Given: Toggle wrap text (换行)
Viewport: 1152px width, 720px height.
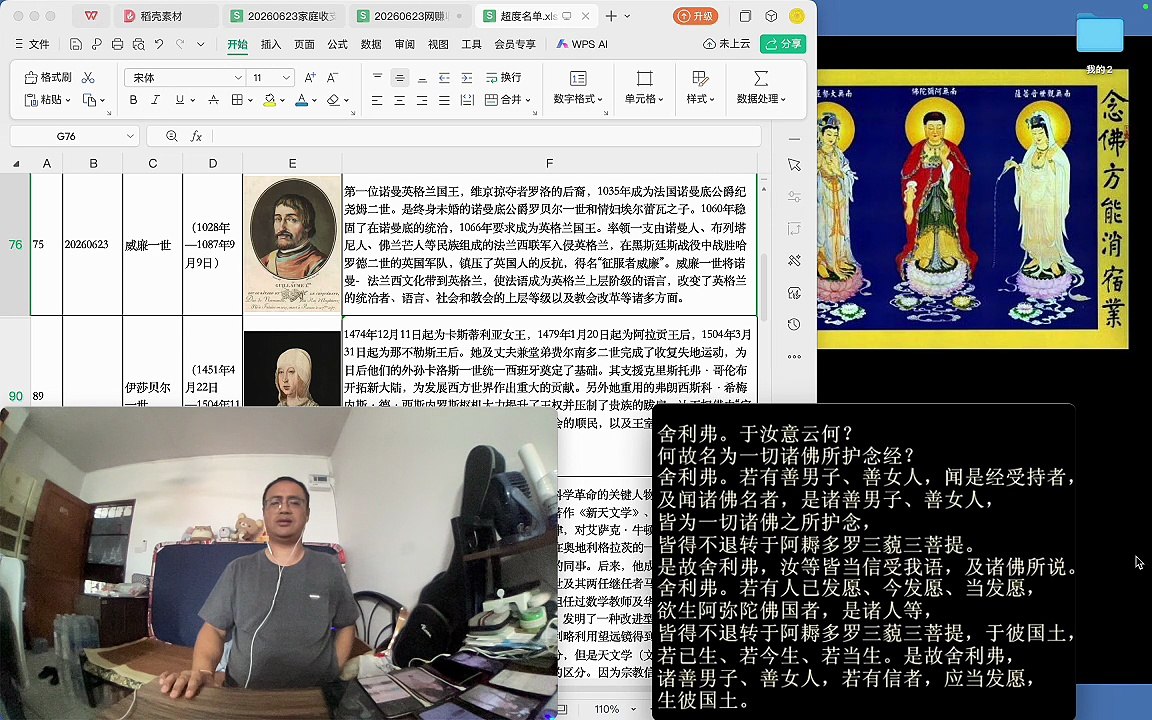Looking at the screenshot, I should (503, 77).
